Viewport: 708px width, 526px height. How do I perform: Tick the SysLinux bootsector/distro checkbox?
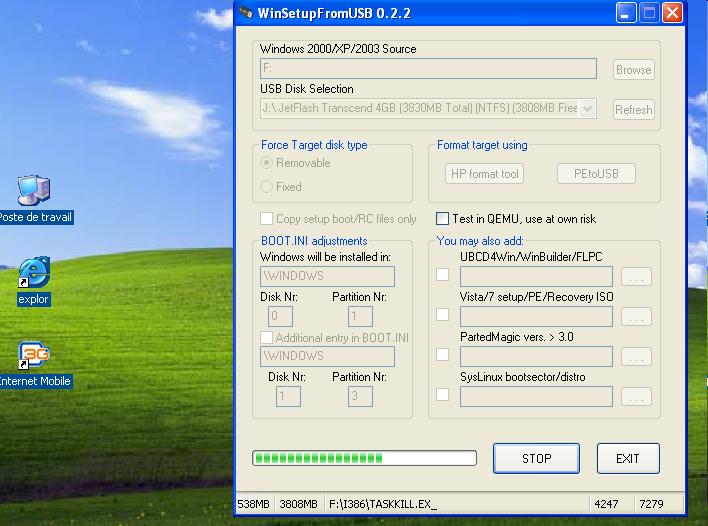tap(442, 395)
